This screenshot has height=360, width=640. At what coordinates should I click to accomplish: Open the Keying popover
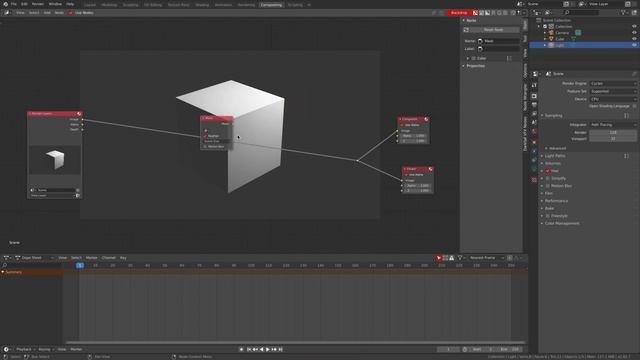point(46,349)
